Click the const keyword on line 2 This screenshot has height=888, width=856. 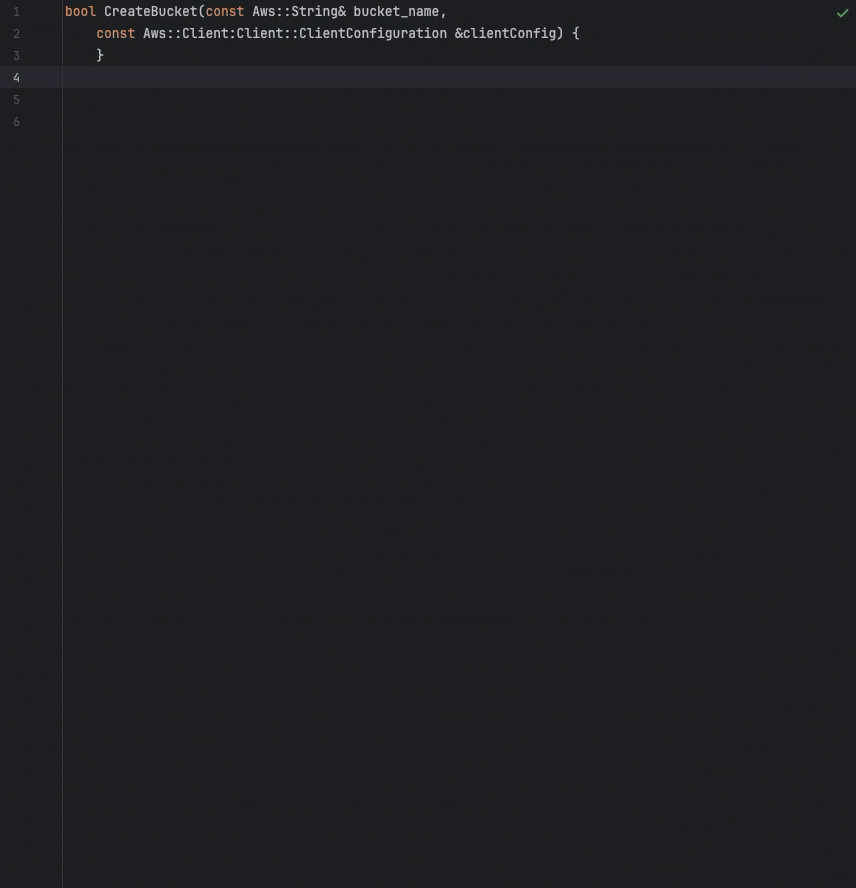115,33
